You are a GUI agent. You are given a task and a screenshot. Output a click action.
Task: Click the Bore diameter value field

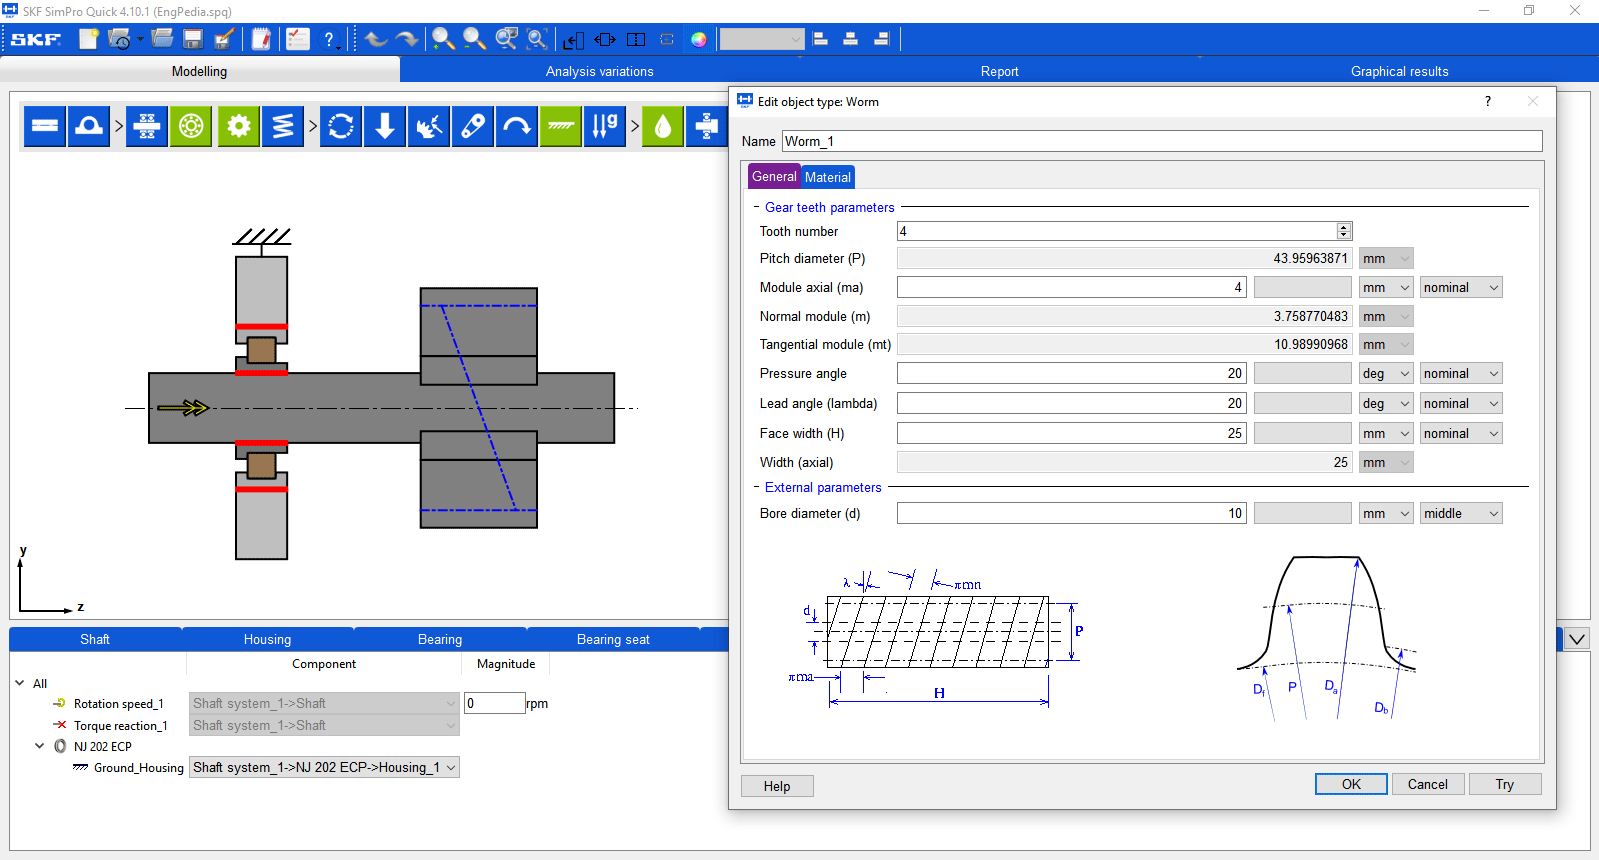(1071, 513)
